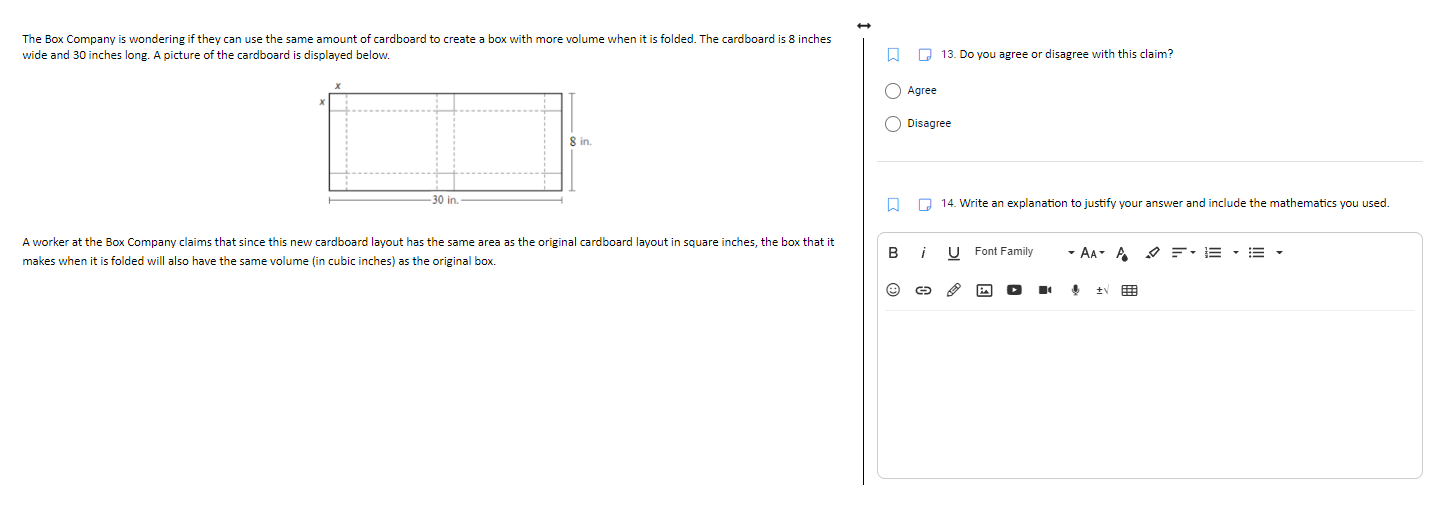1431x509 pixels.
Task: Click the "8 in." dimension label
Action: pos(581,142)
